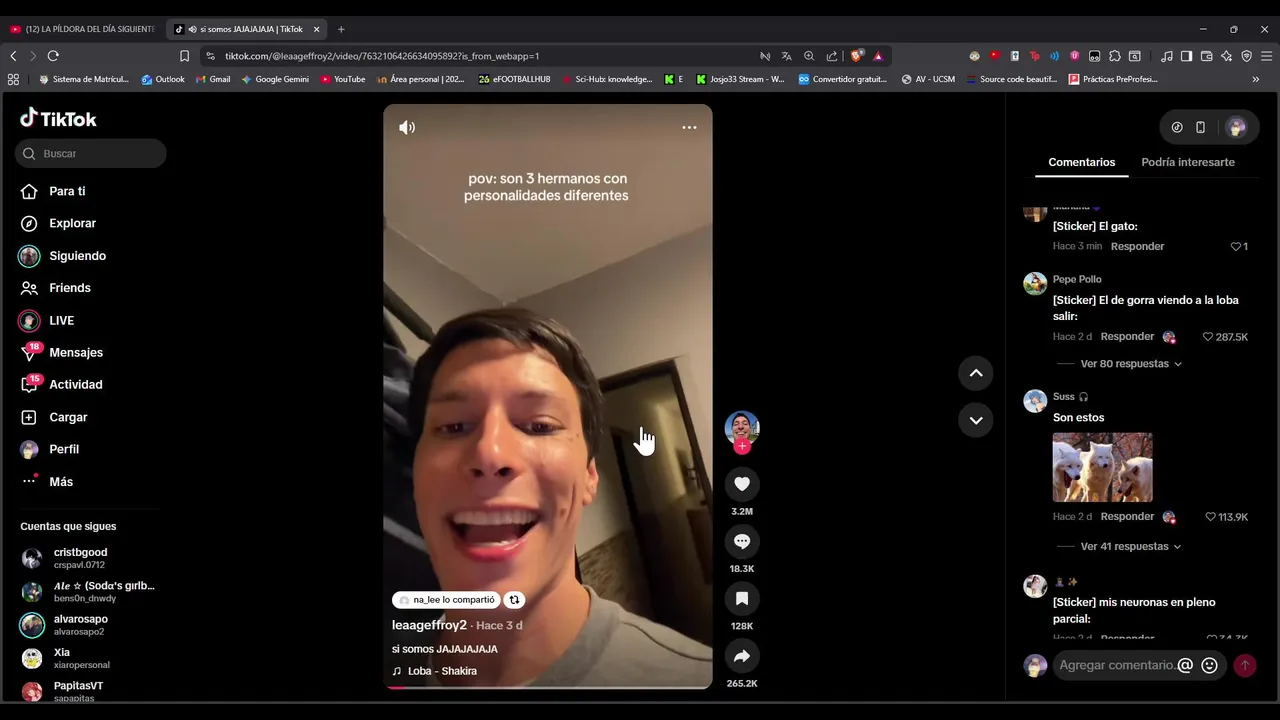The image size is (1280, 720).
Task: Expand Ver 80 respuestas under Pepe Pollo
Action: 1131,364
